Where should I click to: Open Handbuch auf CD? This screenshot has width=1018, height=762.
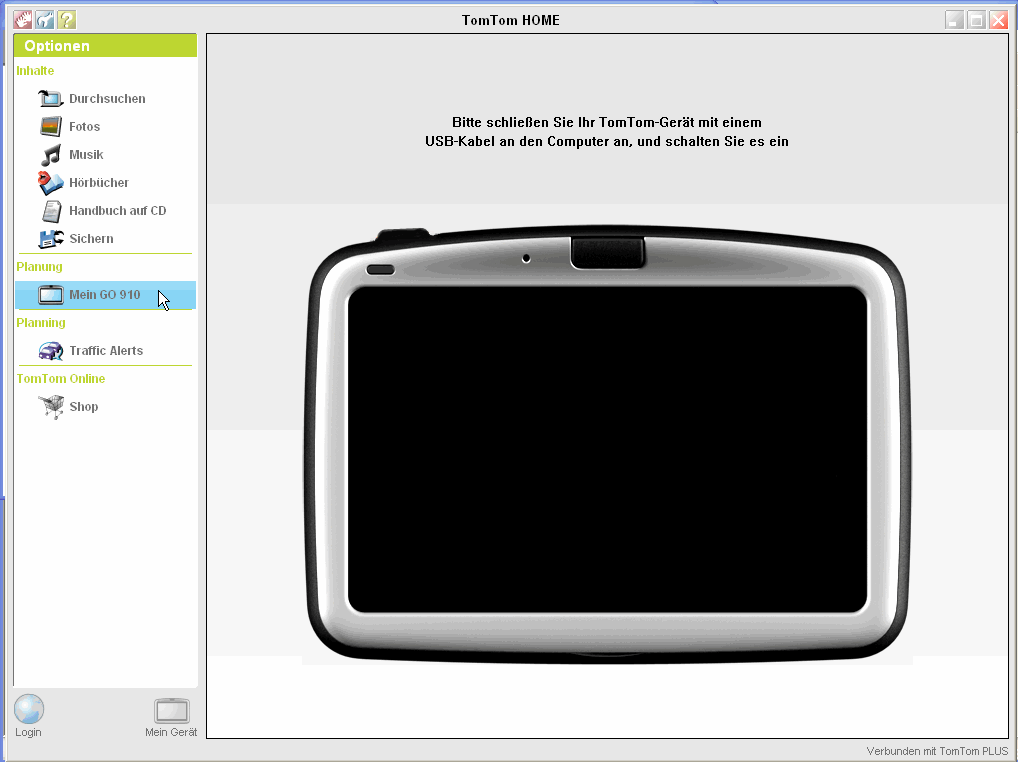pos(116,211)
